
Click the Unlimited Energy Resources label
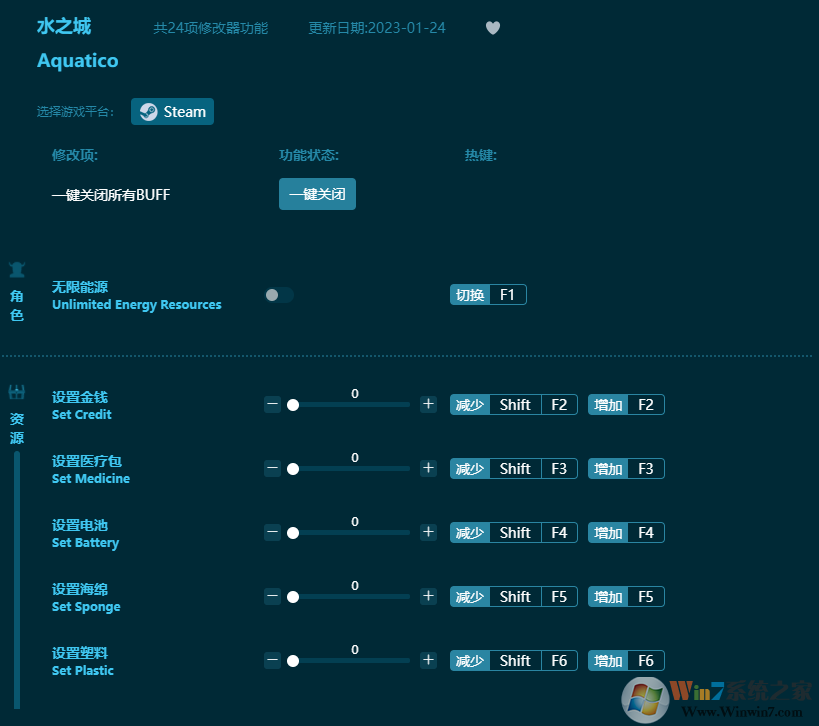pos(136,305)
